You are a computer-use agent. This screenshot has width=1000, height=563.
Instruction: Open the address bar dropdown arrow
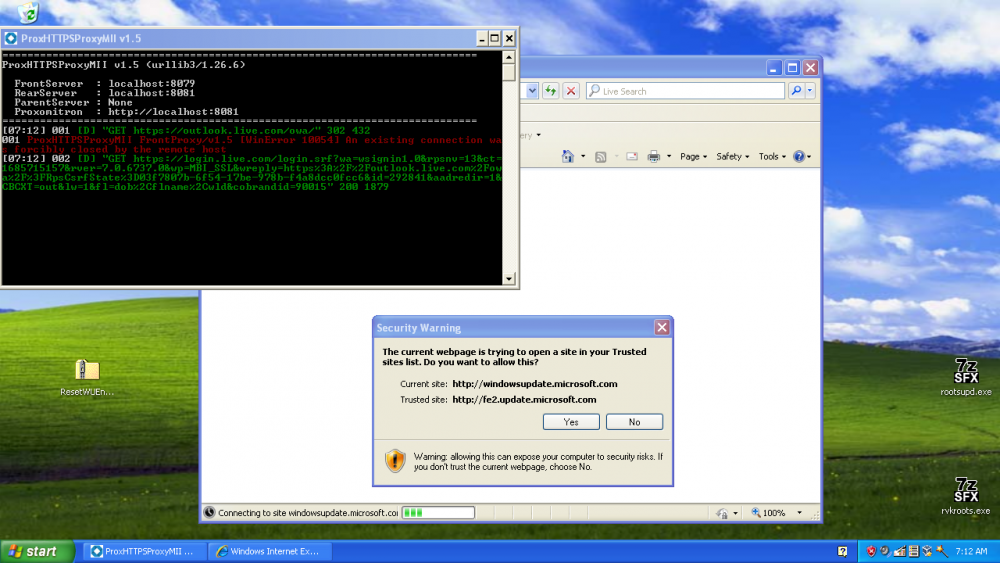[532, 91]
